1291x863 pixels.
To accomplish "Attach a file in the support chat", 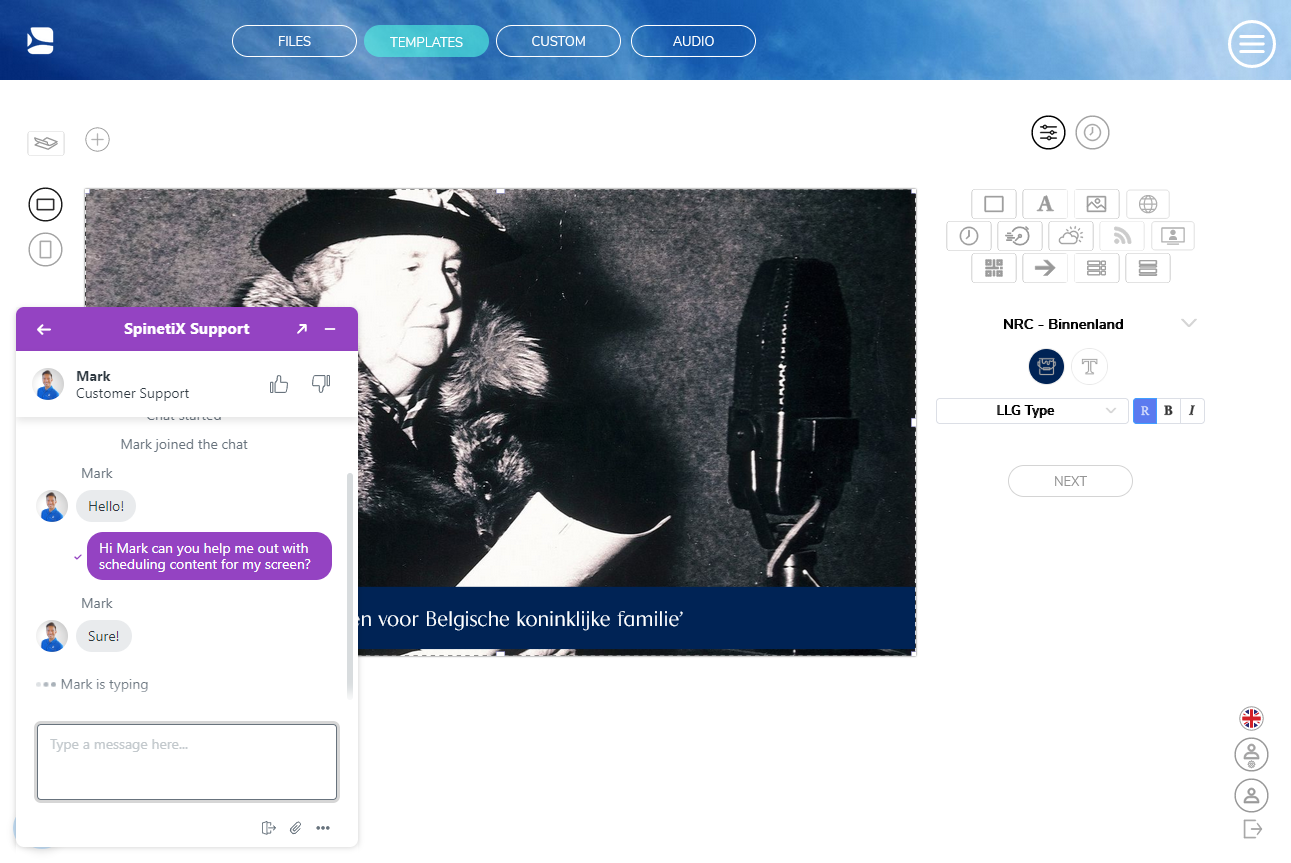I will pyautogui.click(x=295, y=828).
